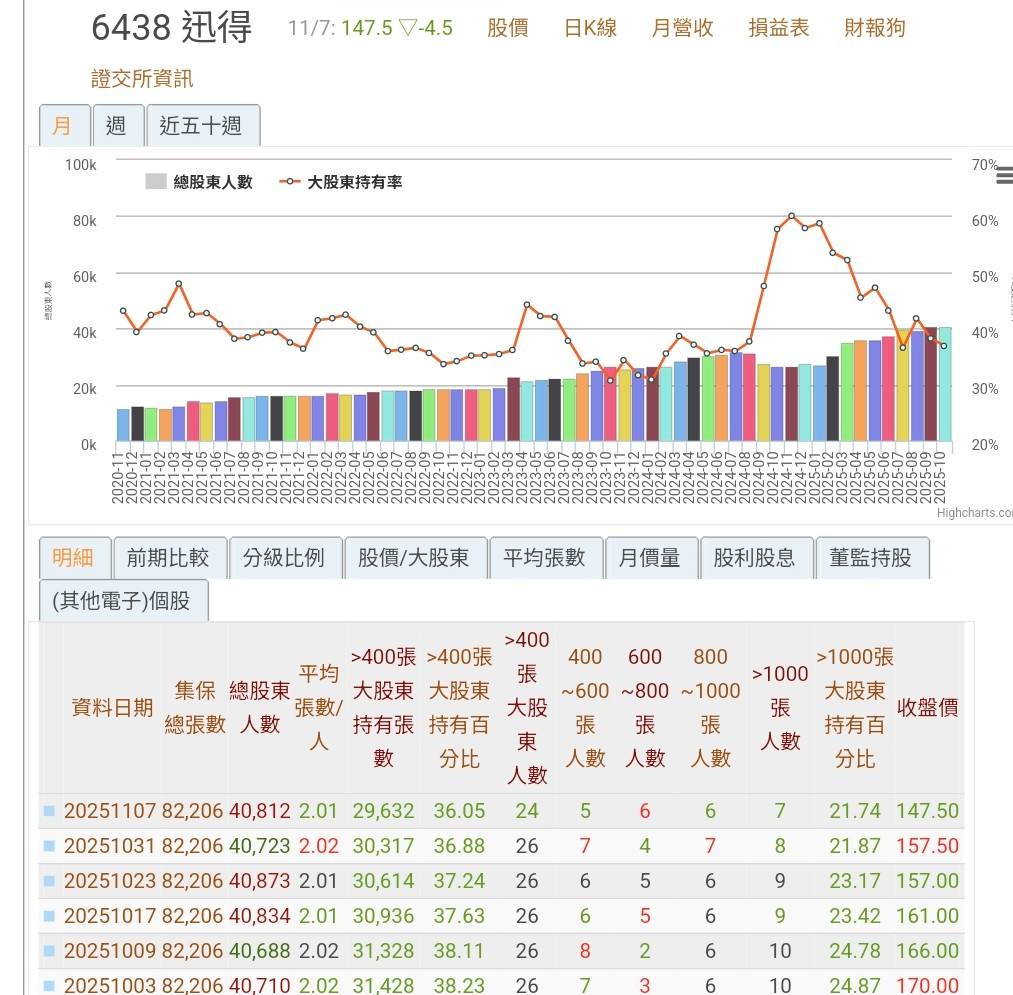Switch to the 近五十週 tab
Image resolution: width=1013 pixels, height=995 pixels.
click(x=203, y=125)
